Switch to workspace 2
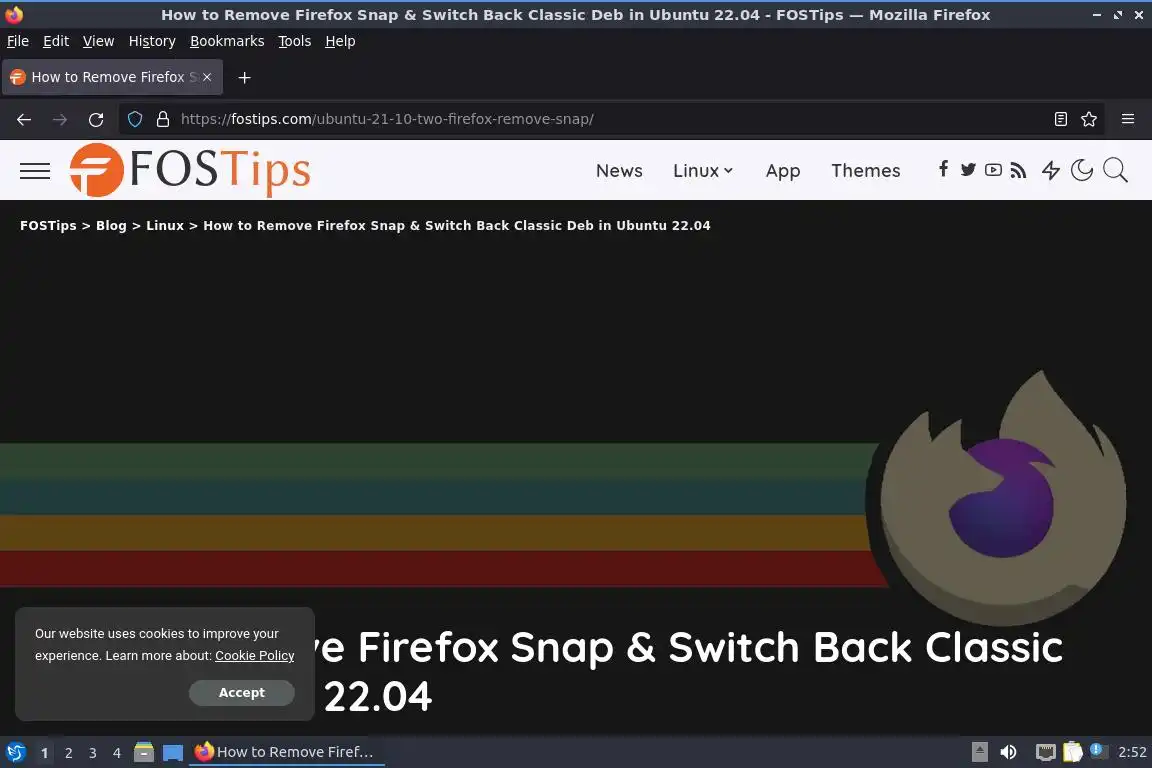This screenshot has height=768, width=1152. click(68, 753)
